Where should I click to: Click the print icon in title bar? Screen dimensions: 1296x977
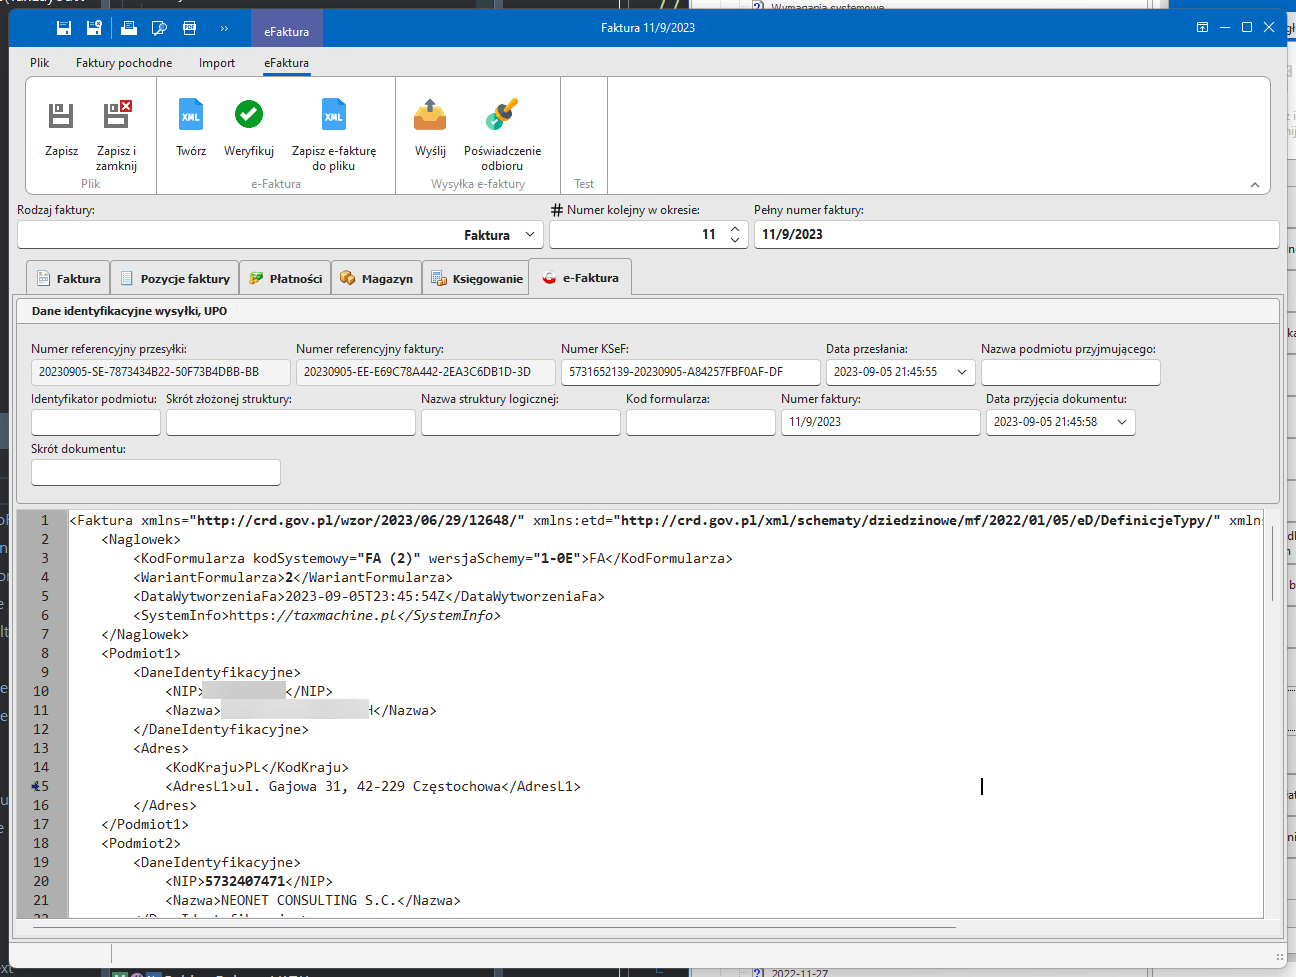[x=129, y=28]
